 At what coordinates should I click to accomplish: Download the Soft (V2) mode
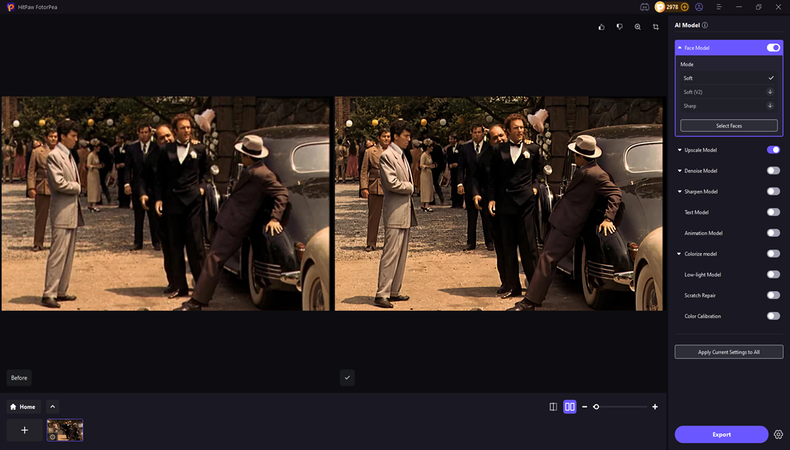click(770, 92)
